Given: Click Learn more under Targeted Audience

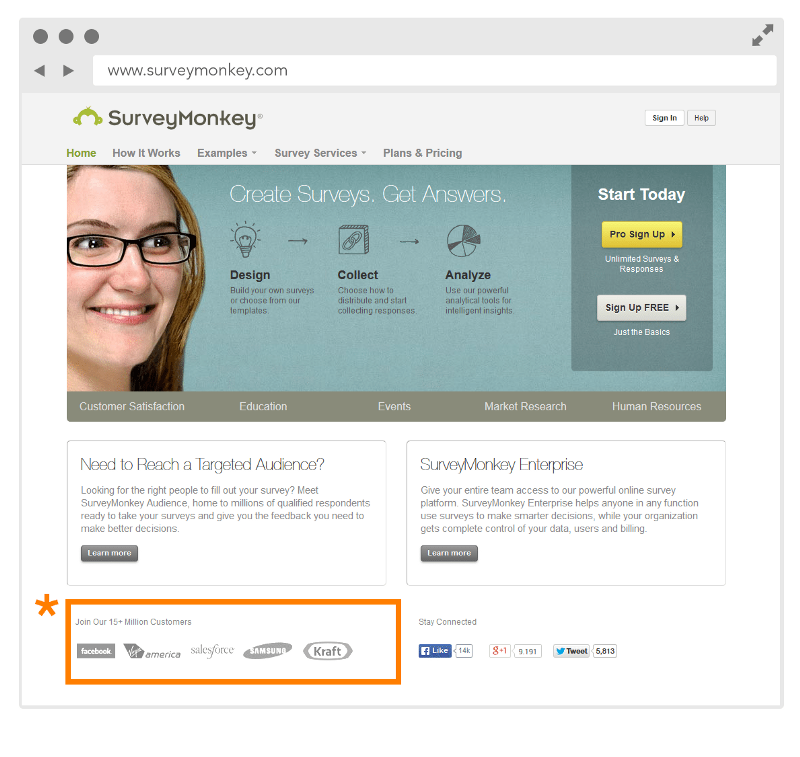Looking at the screenshot, I should pos(109,553).
